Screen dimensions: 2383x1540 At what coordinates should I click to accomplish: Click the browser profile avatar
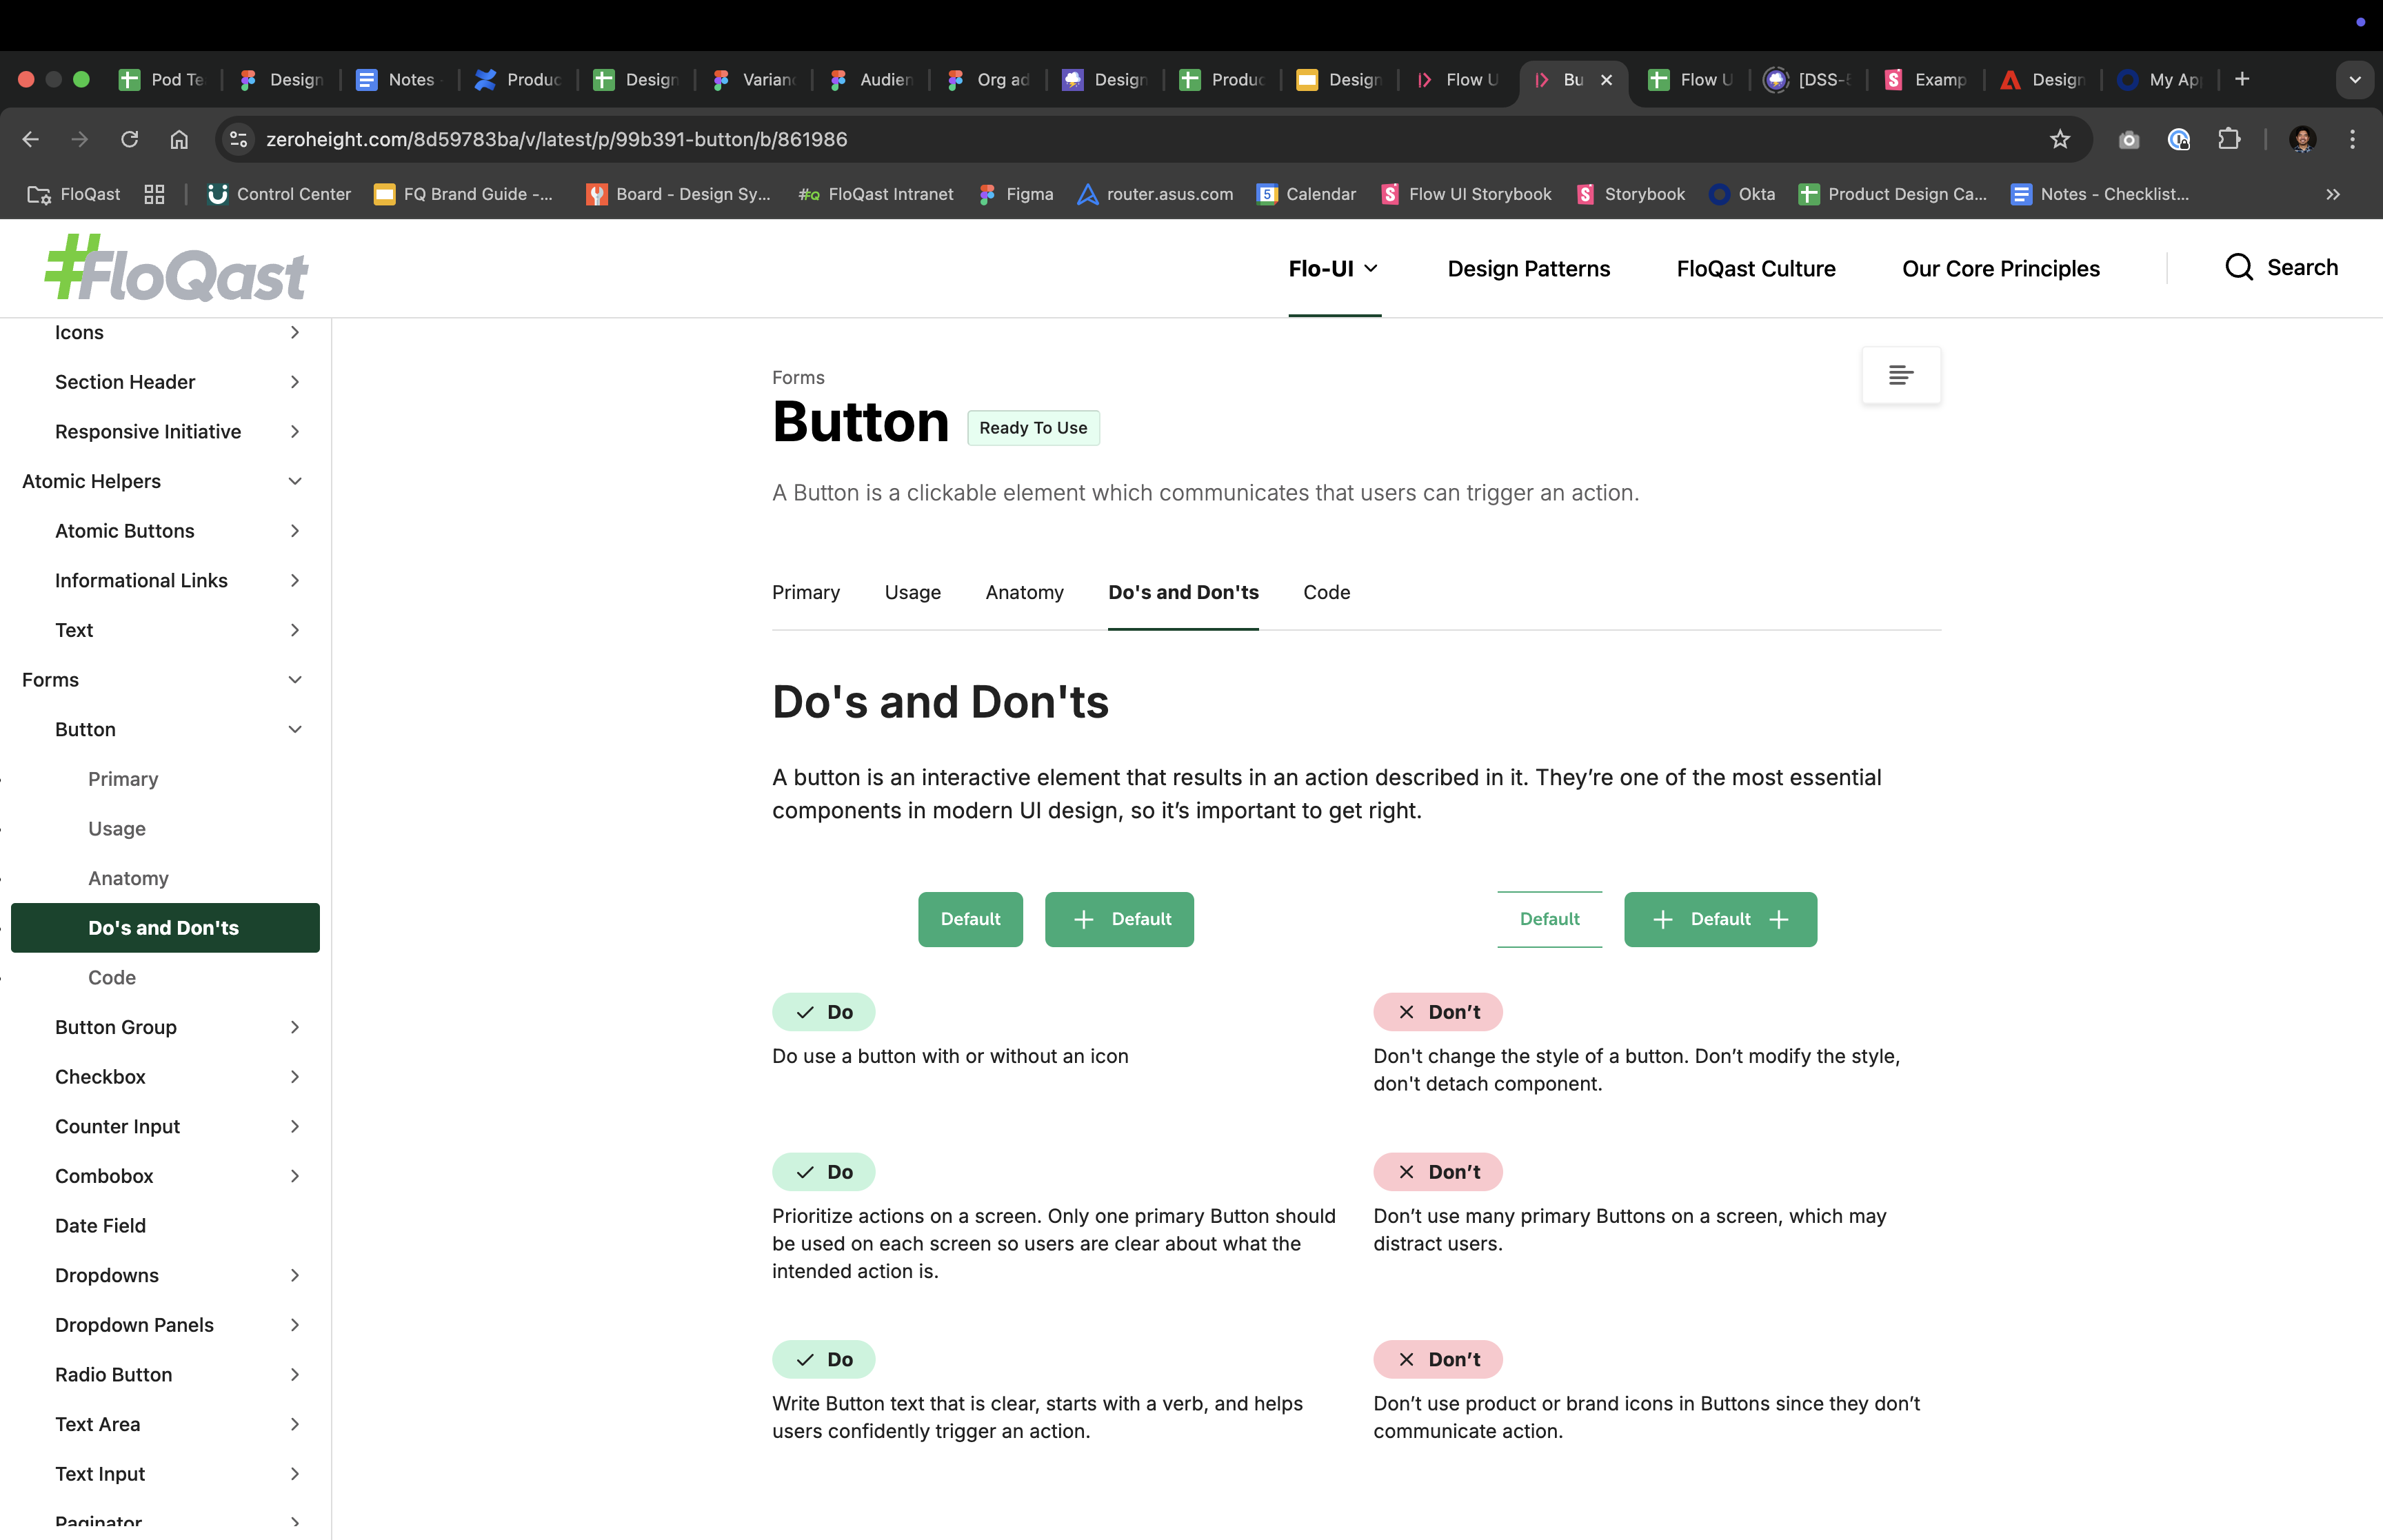tap(2303, 139)
